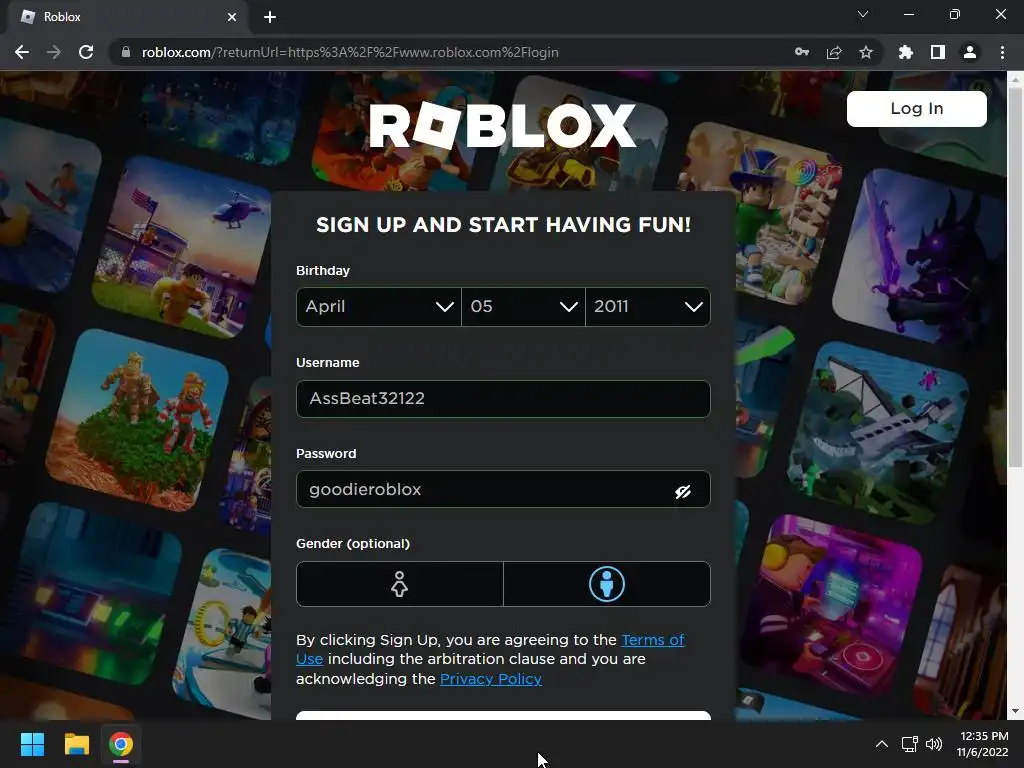Show hidden system tray icons

(x=882, y=744)
